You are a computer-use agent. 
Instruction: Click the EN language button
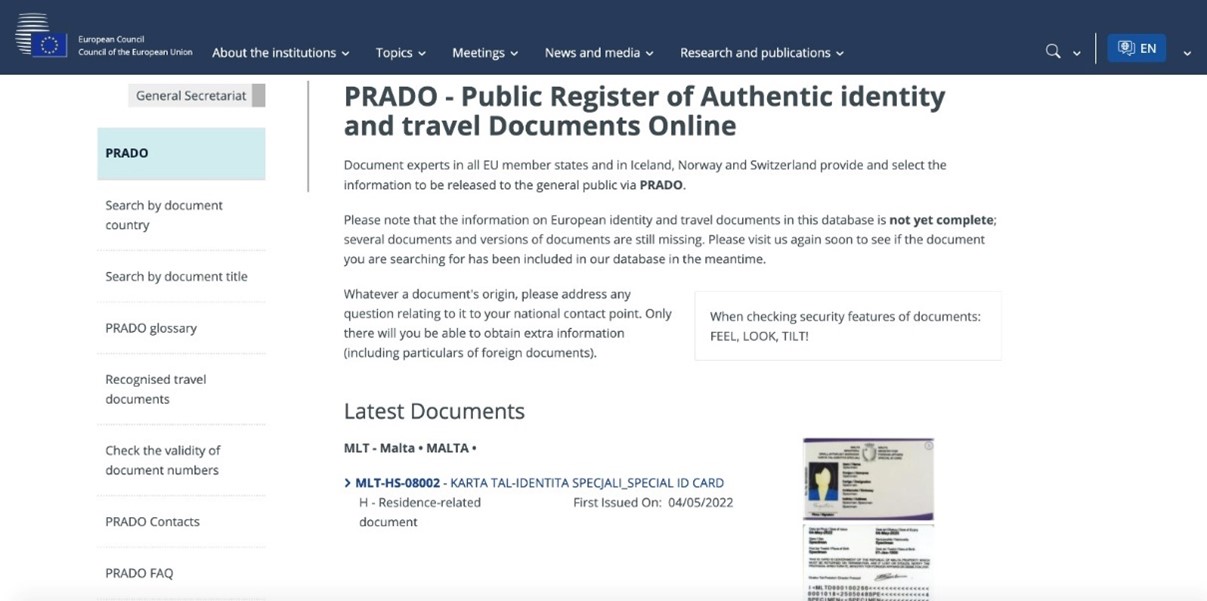[x=1136, y=48]
